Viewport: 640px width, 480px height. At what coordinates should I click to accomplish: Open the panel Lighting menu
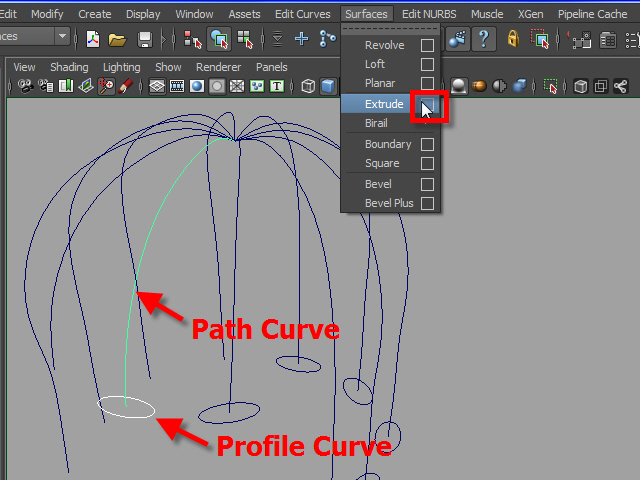tap(122, 67)
